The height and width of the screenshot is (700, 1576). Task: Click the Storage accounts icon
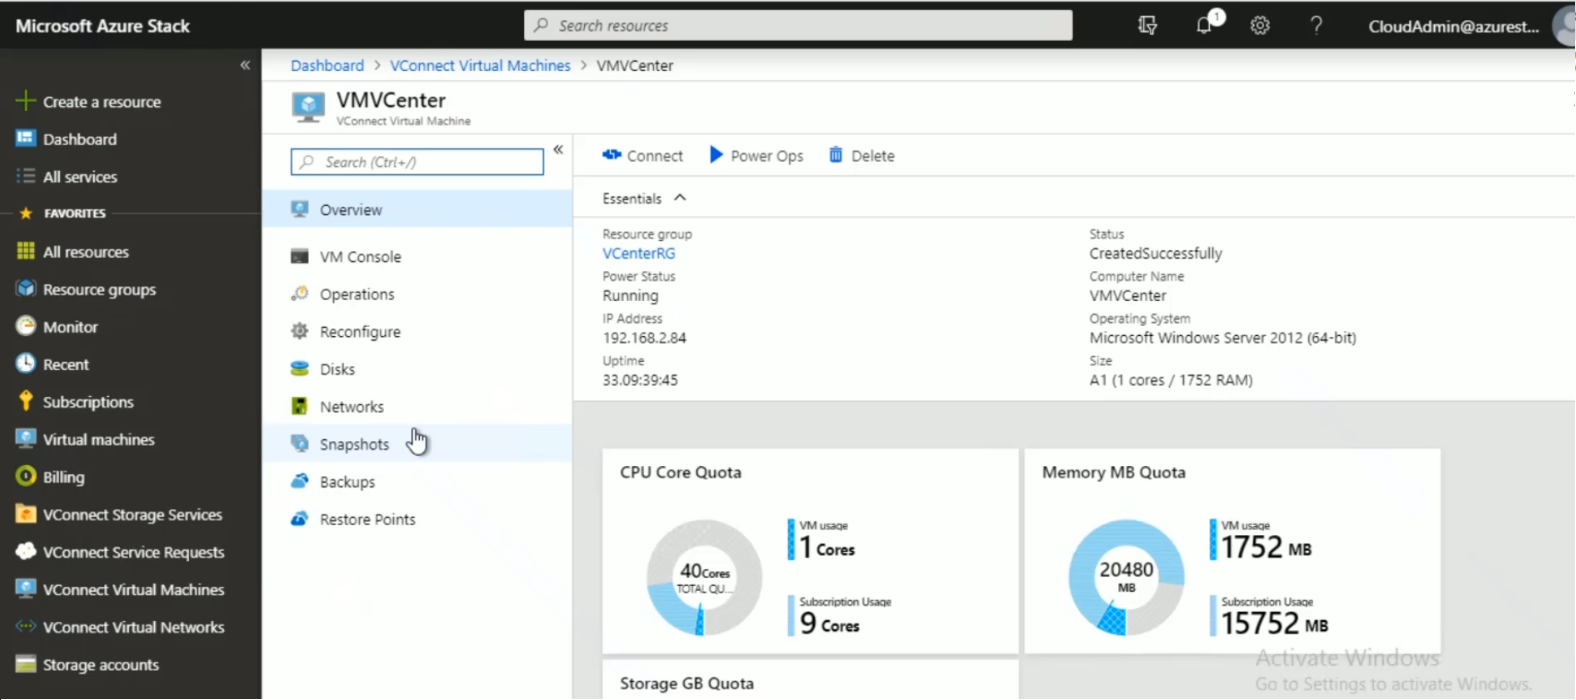point(26,664)
